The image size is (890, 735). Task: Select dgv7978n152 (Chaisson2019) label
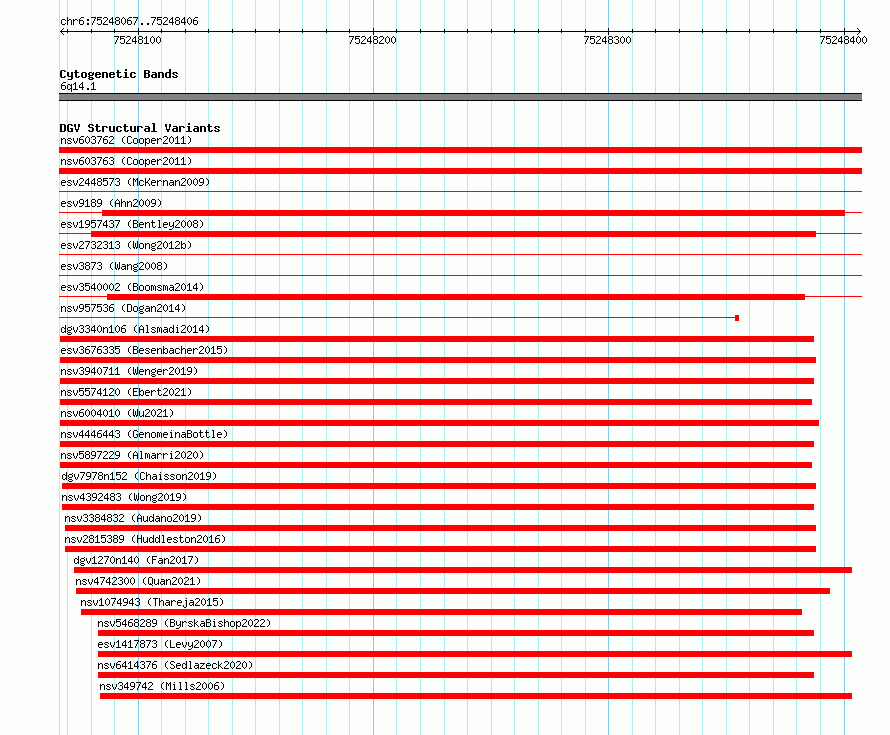[139, 476]
